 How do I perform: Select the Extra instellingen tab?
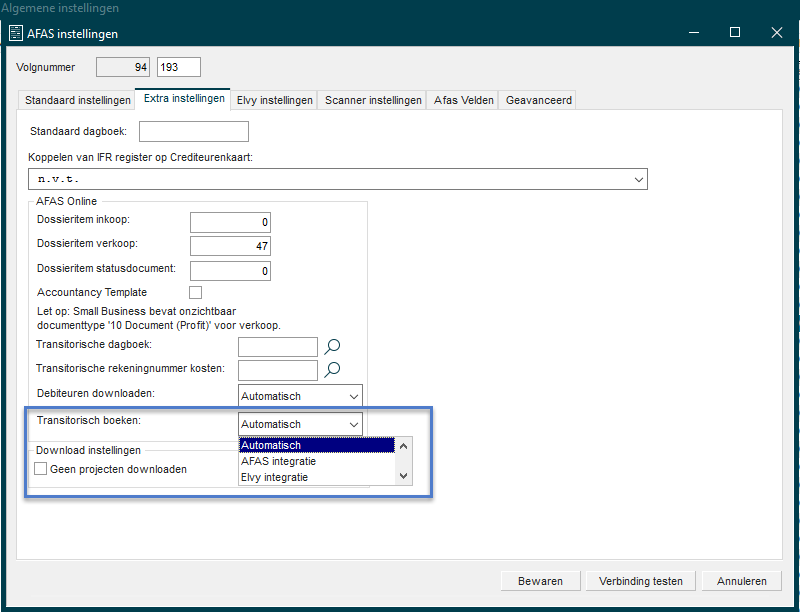tap(184, 98)
